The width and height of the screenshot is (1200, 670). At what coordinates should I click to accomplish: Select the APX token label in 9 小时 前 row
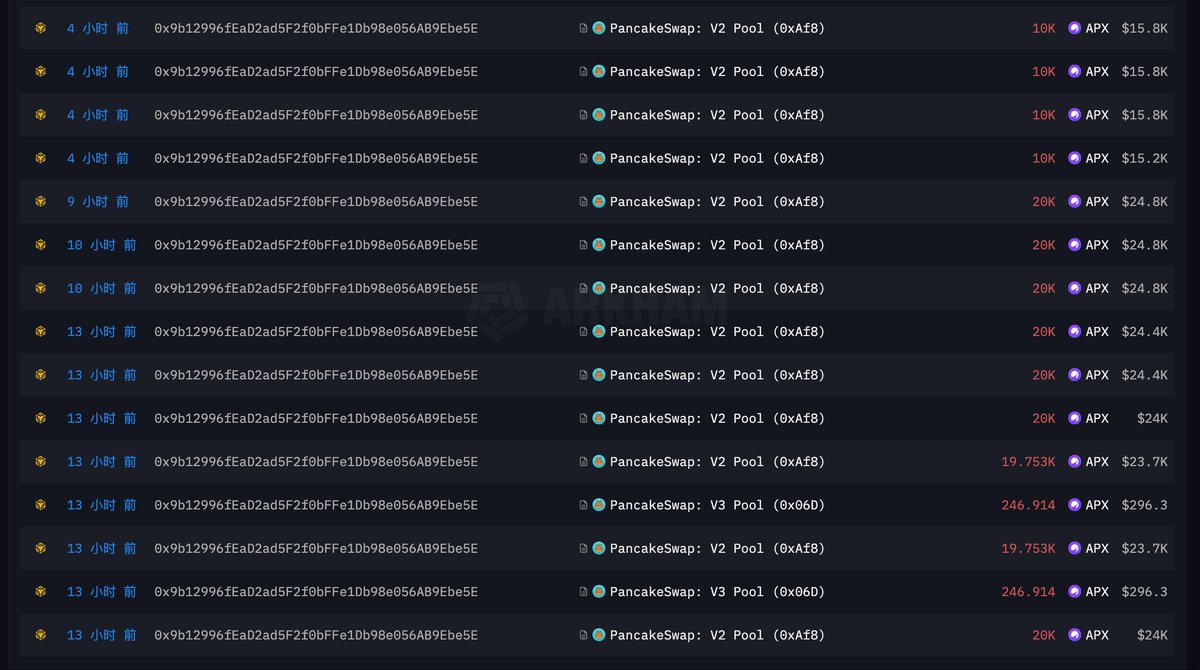1097,202
